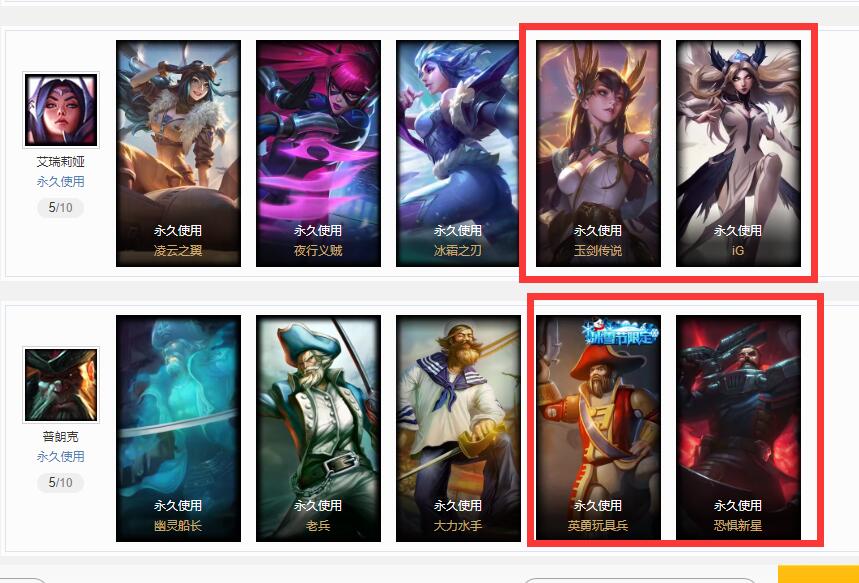The image size is (859, 583).
Task: Click the 普朗克 champion name label
Action: 61,437
